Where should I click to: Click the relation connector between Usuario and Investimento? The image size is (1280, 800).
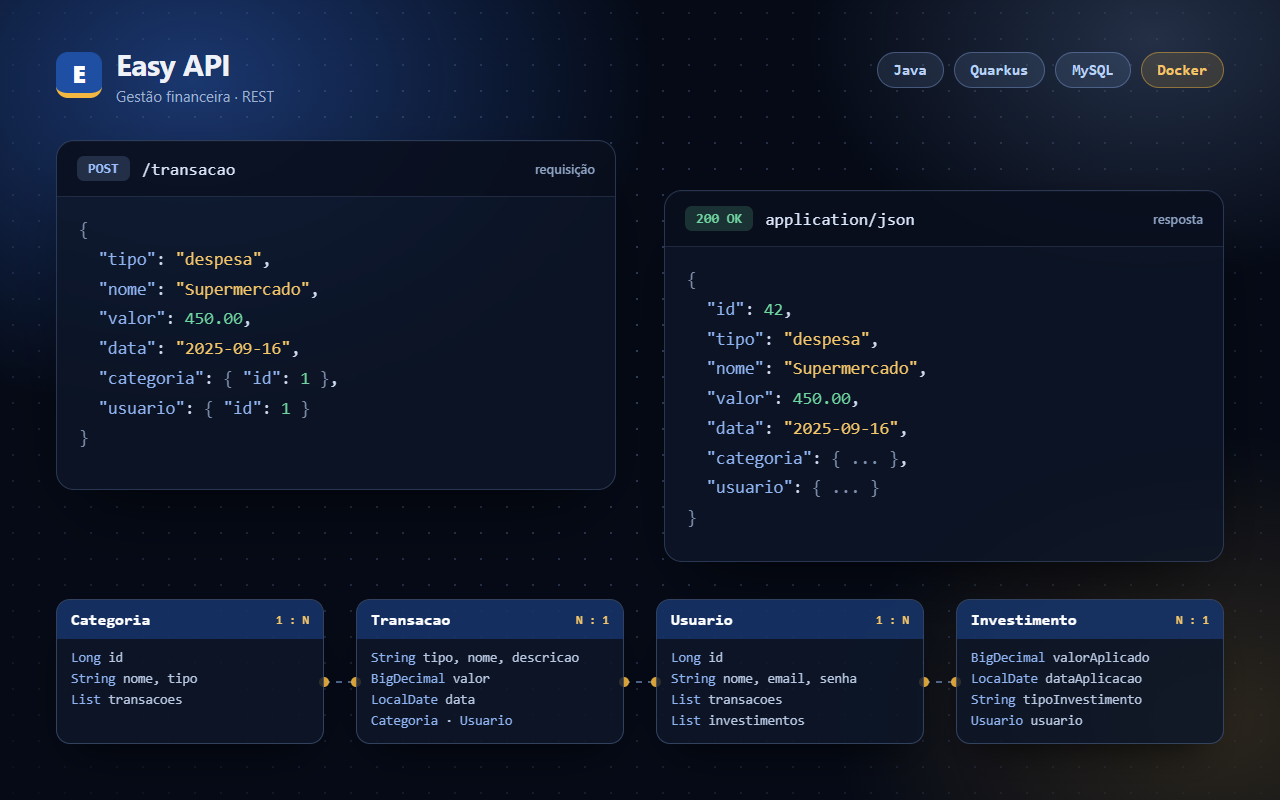click(x=940, y=682)
